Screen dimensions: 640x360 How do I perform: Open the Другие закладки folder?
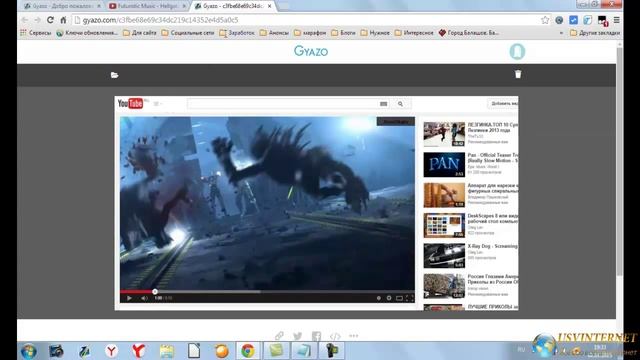[595, 33]
